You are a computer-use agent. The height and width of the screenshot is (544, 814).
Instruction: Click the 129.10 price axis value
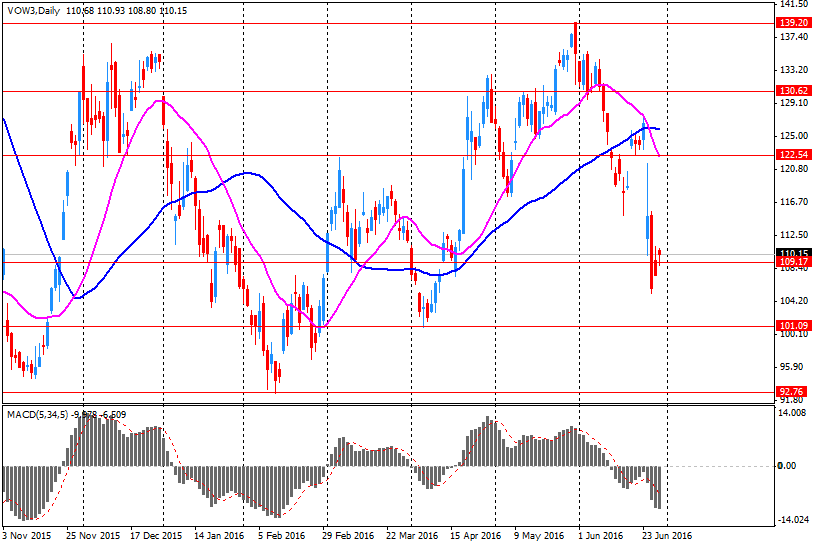coord(794,103)
